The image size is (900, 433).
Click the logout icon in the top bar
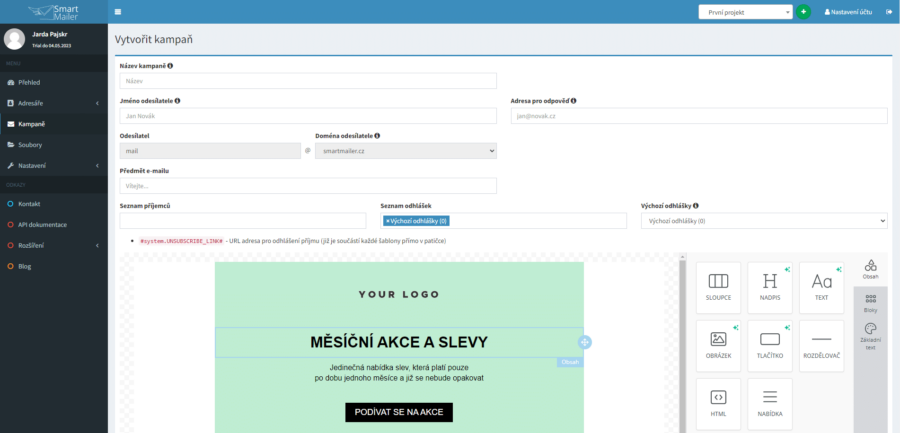889,11
